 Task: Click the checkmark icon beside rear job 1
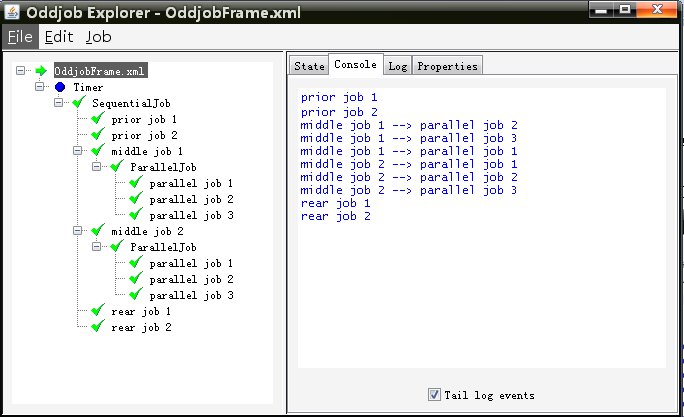pyautogui.click(x=98, y=312)
